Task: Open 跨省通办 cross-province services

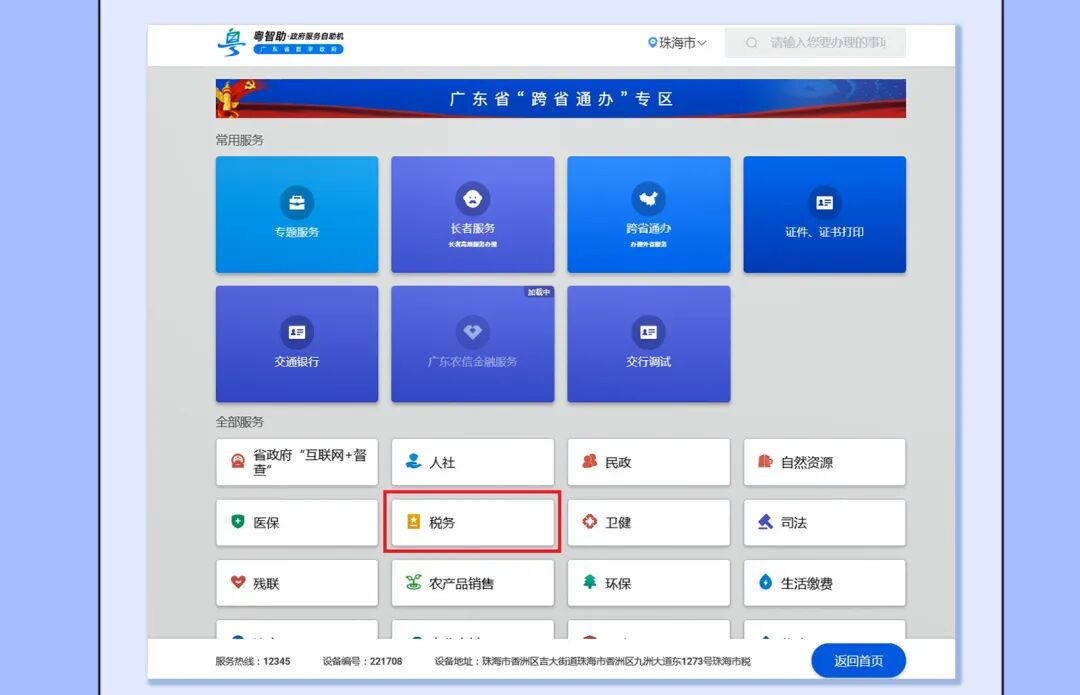Action: click(648, 214)
